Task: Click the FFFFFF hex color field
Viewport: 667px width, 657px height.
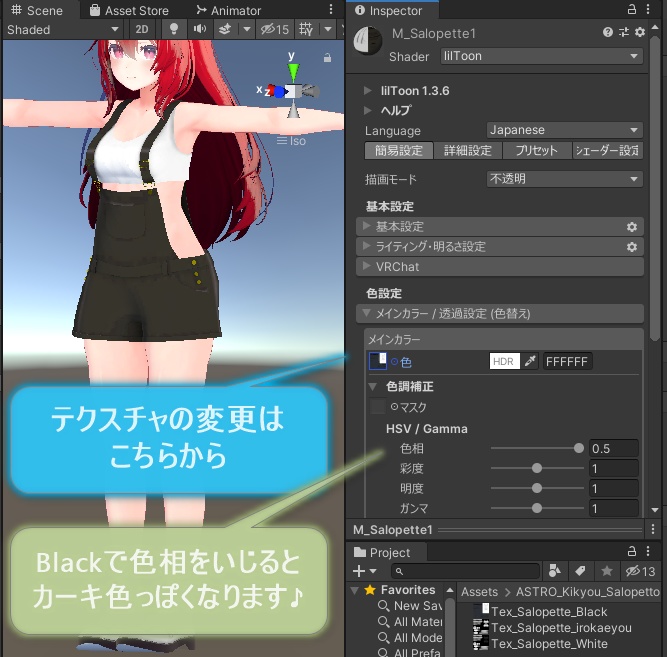Action: (567, 361)
